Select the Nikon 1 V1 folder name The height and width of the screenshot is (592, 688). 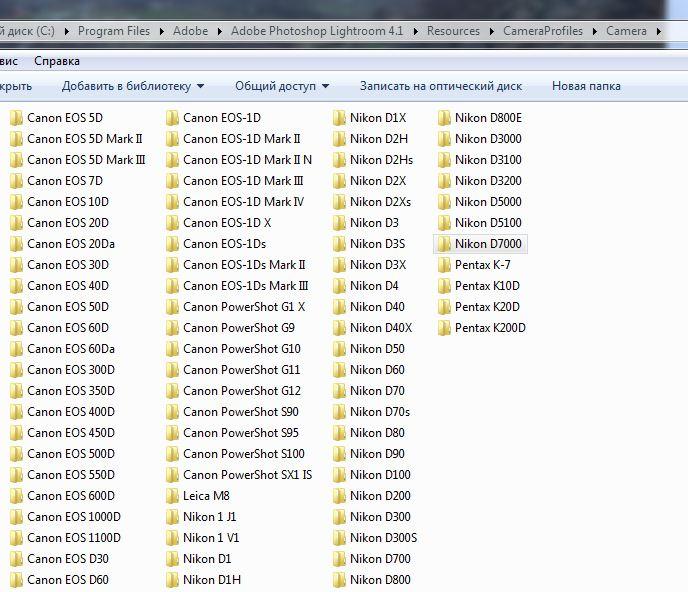coord(211,538)
